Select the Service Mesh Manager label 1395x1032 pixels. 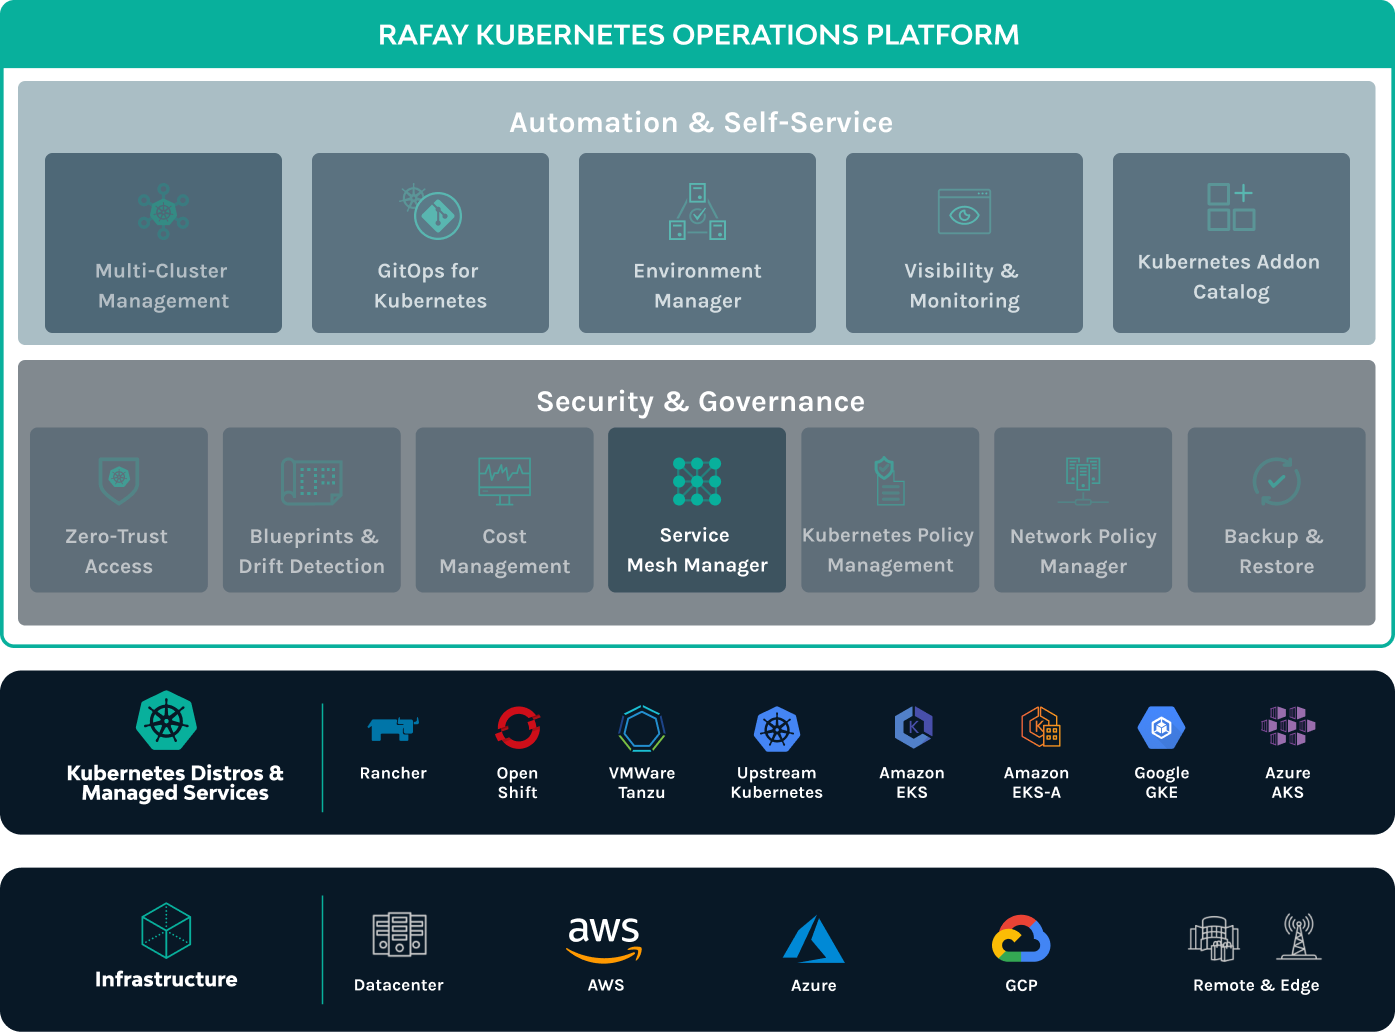(697, 550)
